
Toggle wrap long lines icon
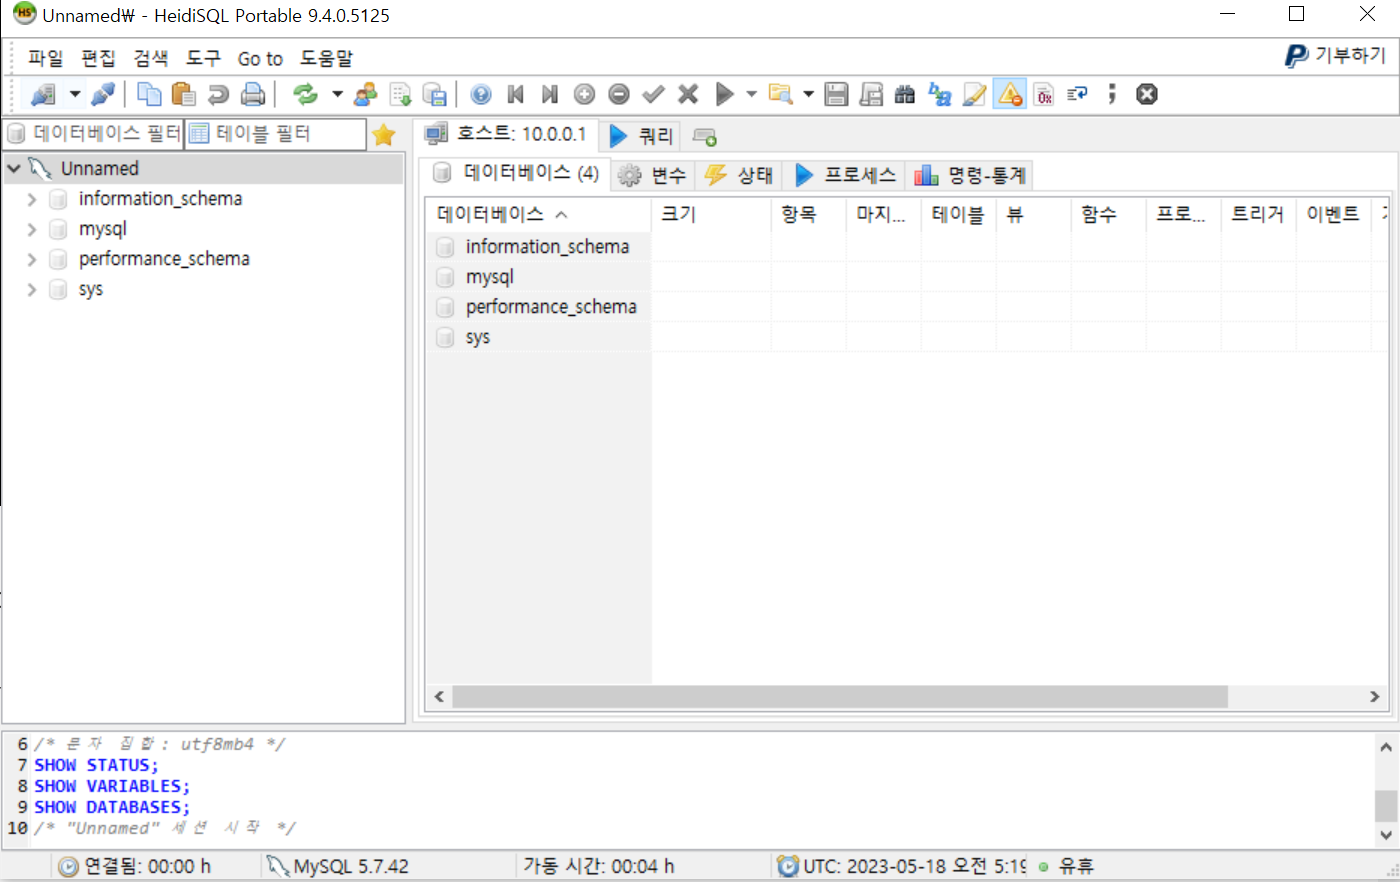(1078, 94)
